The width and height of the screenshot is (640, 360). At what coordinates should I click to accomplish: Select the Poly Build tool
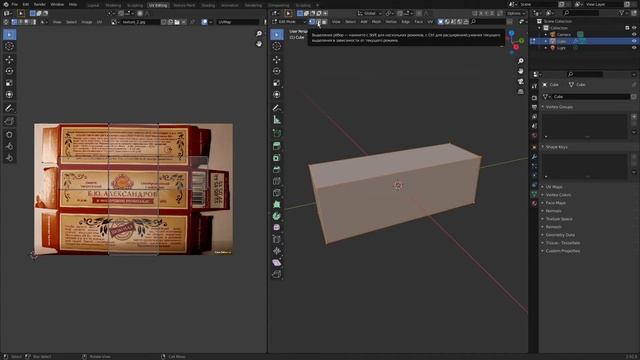click(x=277, y=204)
